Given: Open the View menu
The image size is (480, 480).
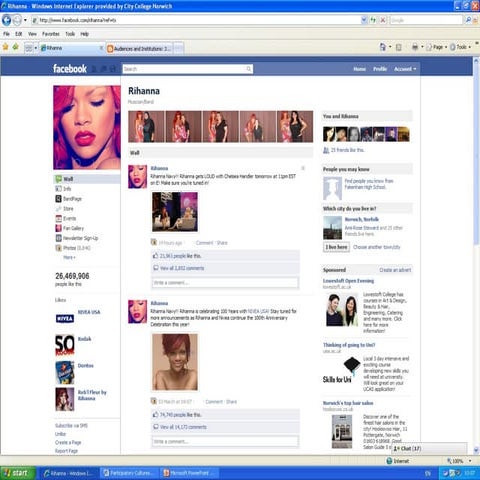Looking at the screenshot, I should click(x=32, y=34).
